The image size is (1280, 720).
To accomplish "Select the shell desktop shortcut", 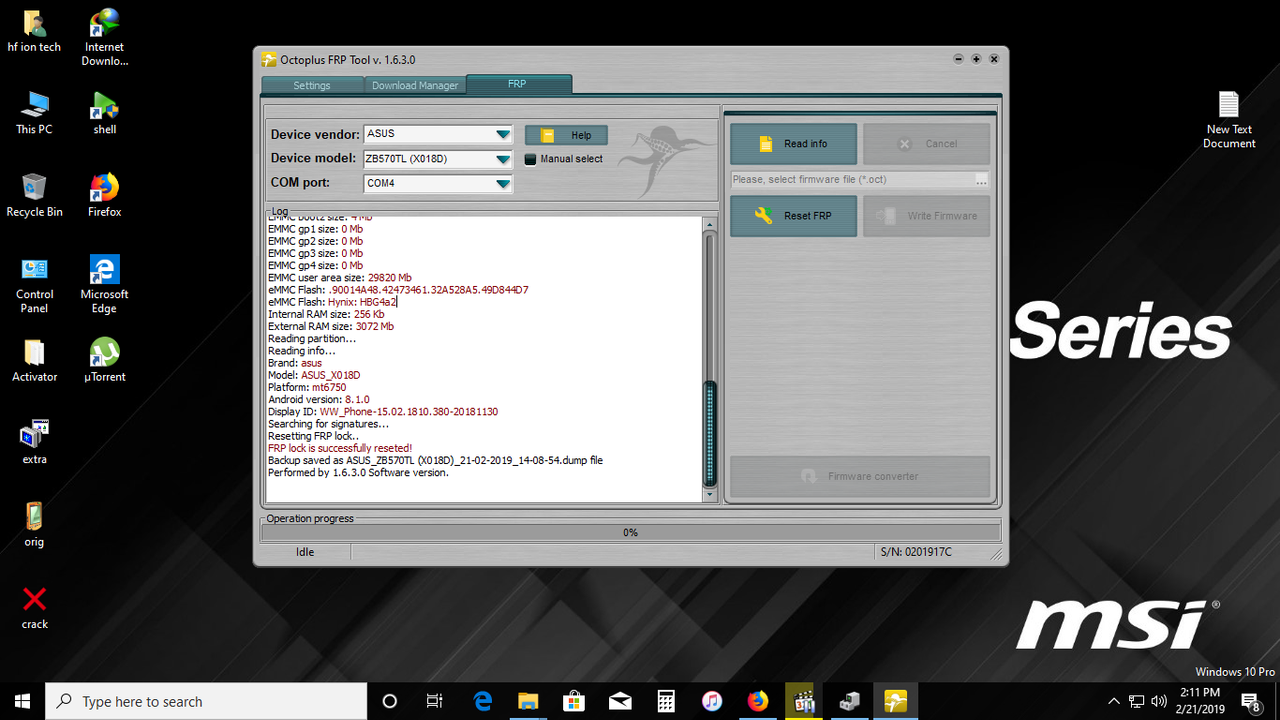I will click(x=104, y=113).
